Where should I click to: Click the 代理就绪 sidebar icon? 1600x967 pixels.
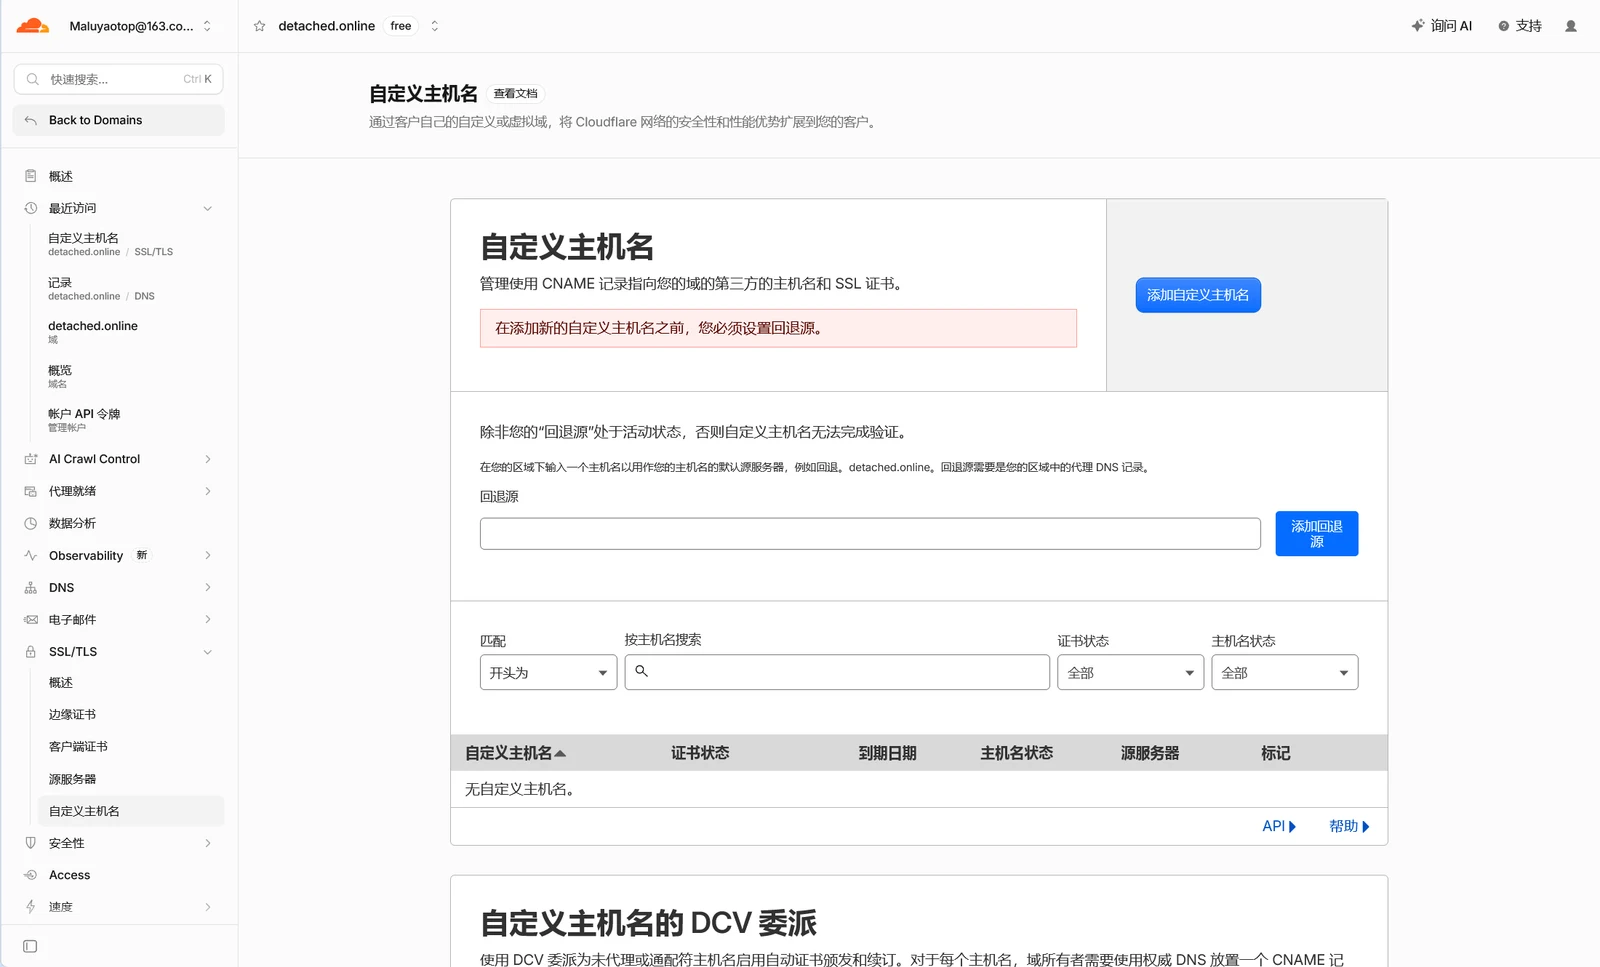click(x=30, y=491)
